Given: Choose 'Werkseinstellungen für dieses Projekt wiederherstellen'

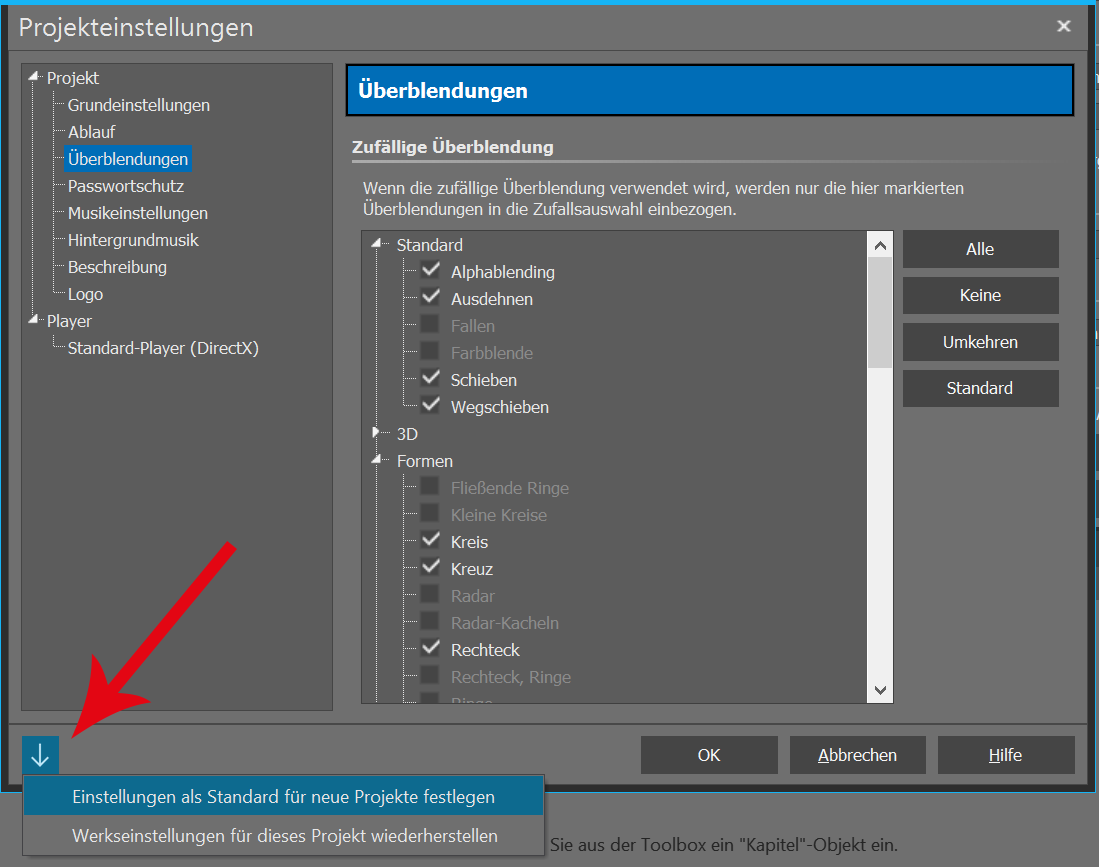Looking at the screenshot, I should pyautogui.click(x=284, y=835).
